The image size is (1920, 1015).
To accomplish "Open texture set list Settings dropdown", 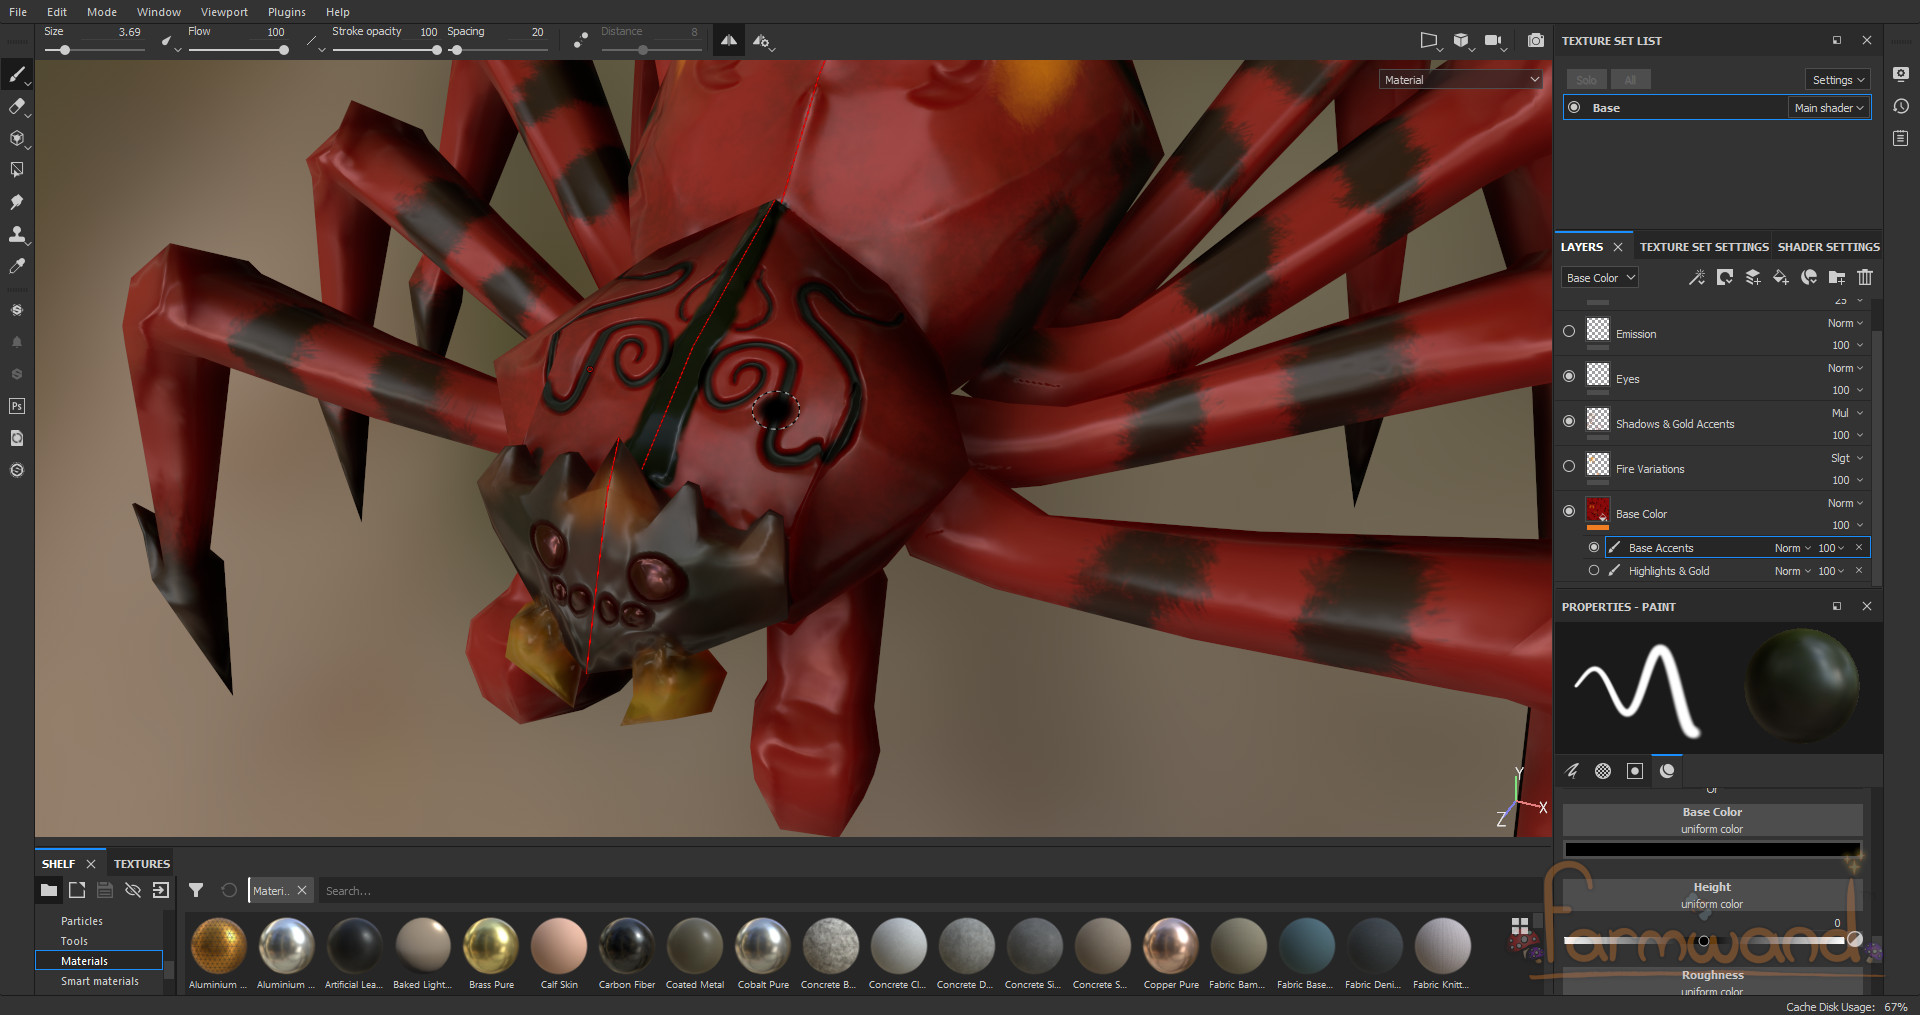I will 1838,79.
